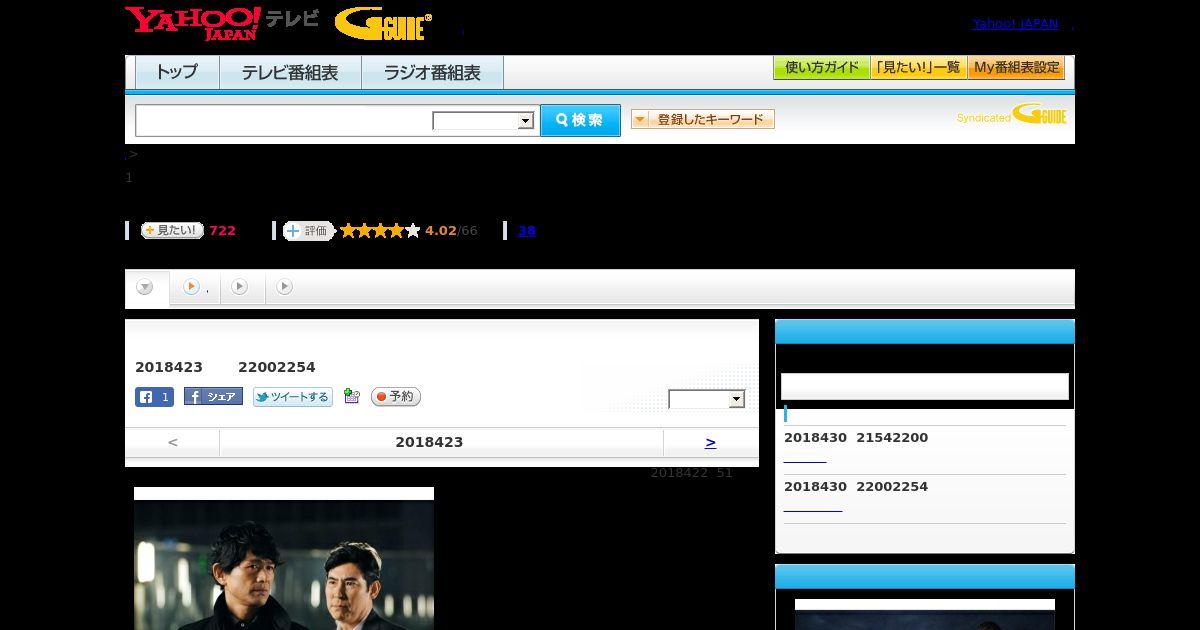Open the Yahoo! JAPAN テレビ logo

click(222, 23)
